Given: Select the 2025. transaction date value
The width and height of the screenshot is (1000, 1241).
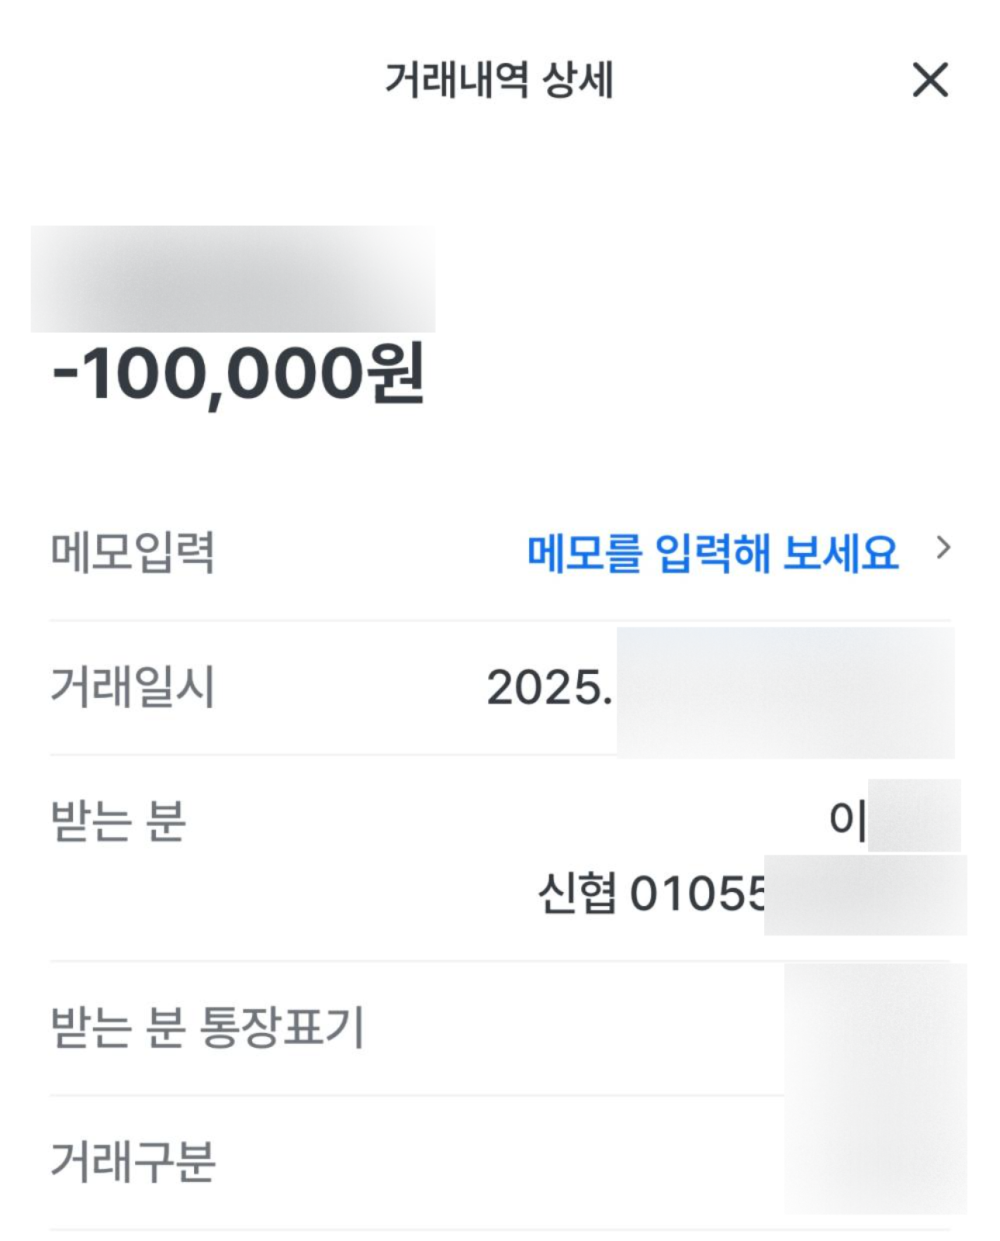Looking at the screenshot, I should pos(549,688).
